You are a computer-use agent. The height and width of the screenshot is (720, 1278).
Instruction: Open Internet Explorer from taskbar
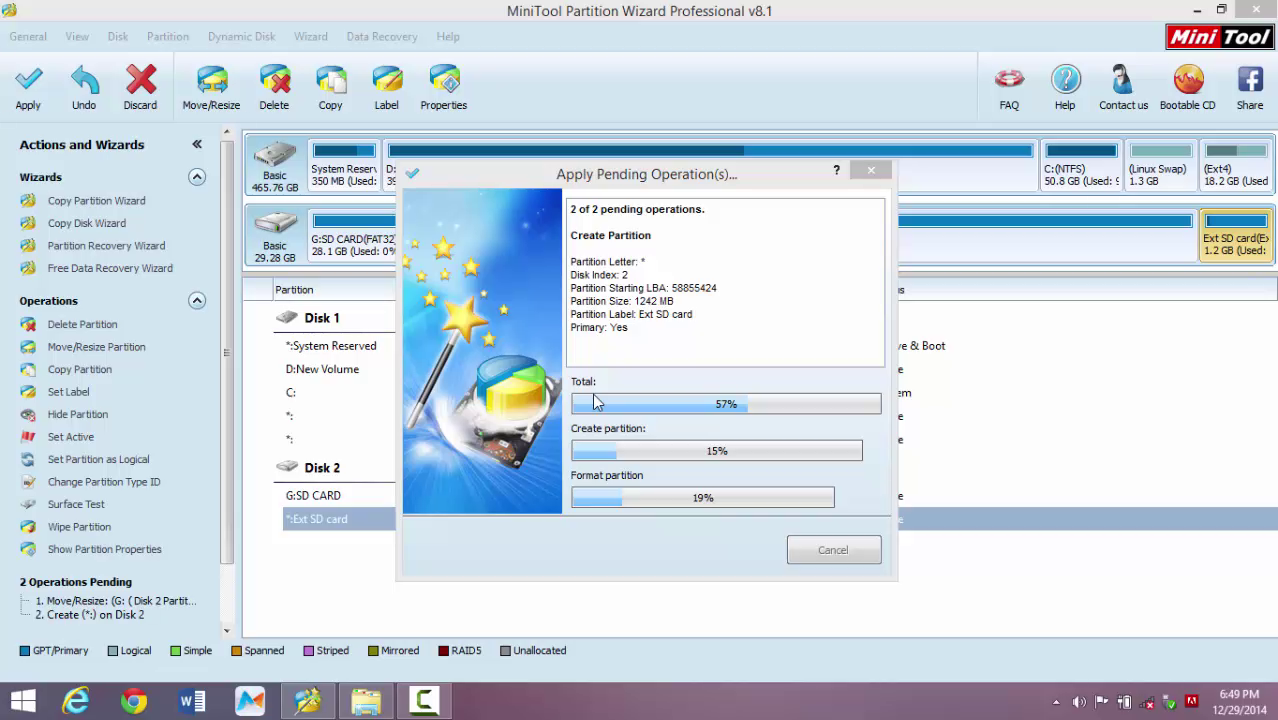coord(76,701)
